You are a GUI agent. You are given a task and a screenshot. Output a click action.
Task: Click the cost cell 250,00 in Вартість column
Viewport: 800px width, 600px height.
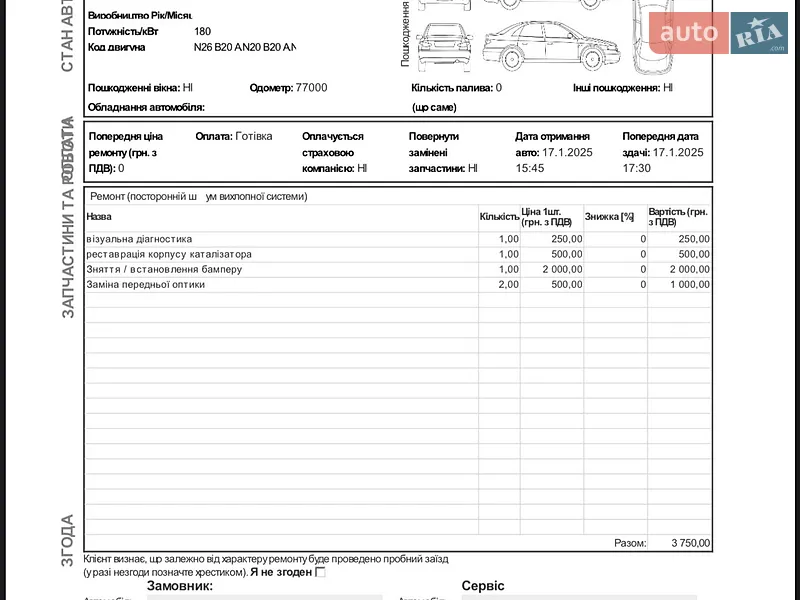click(x=694, y=239)
